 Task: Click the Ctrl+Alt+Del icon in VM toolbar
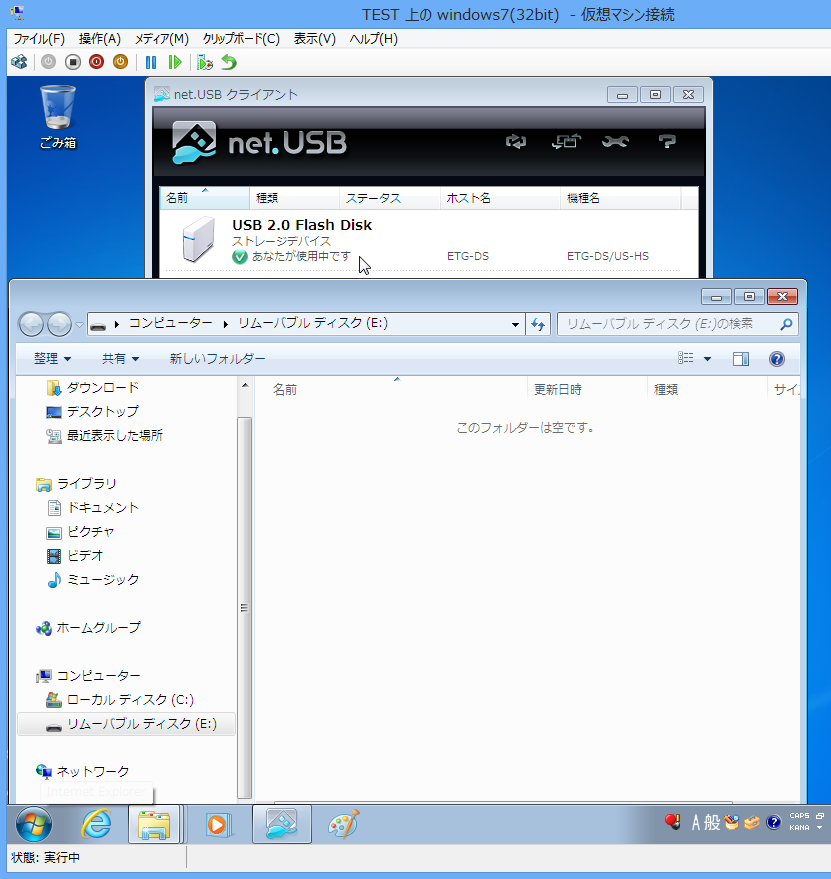click(x=20, y=62)
